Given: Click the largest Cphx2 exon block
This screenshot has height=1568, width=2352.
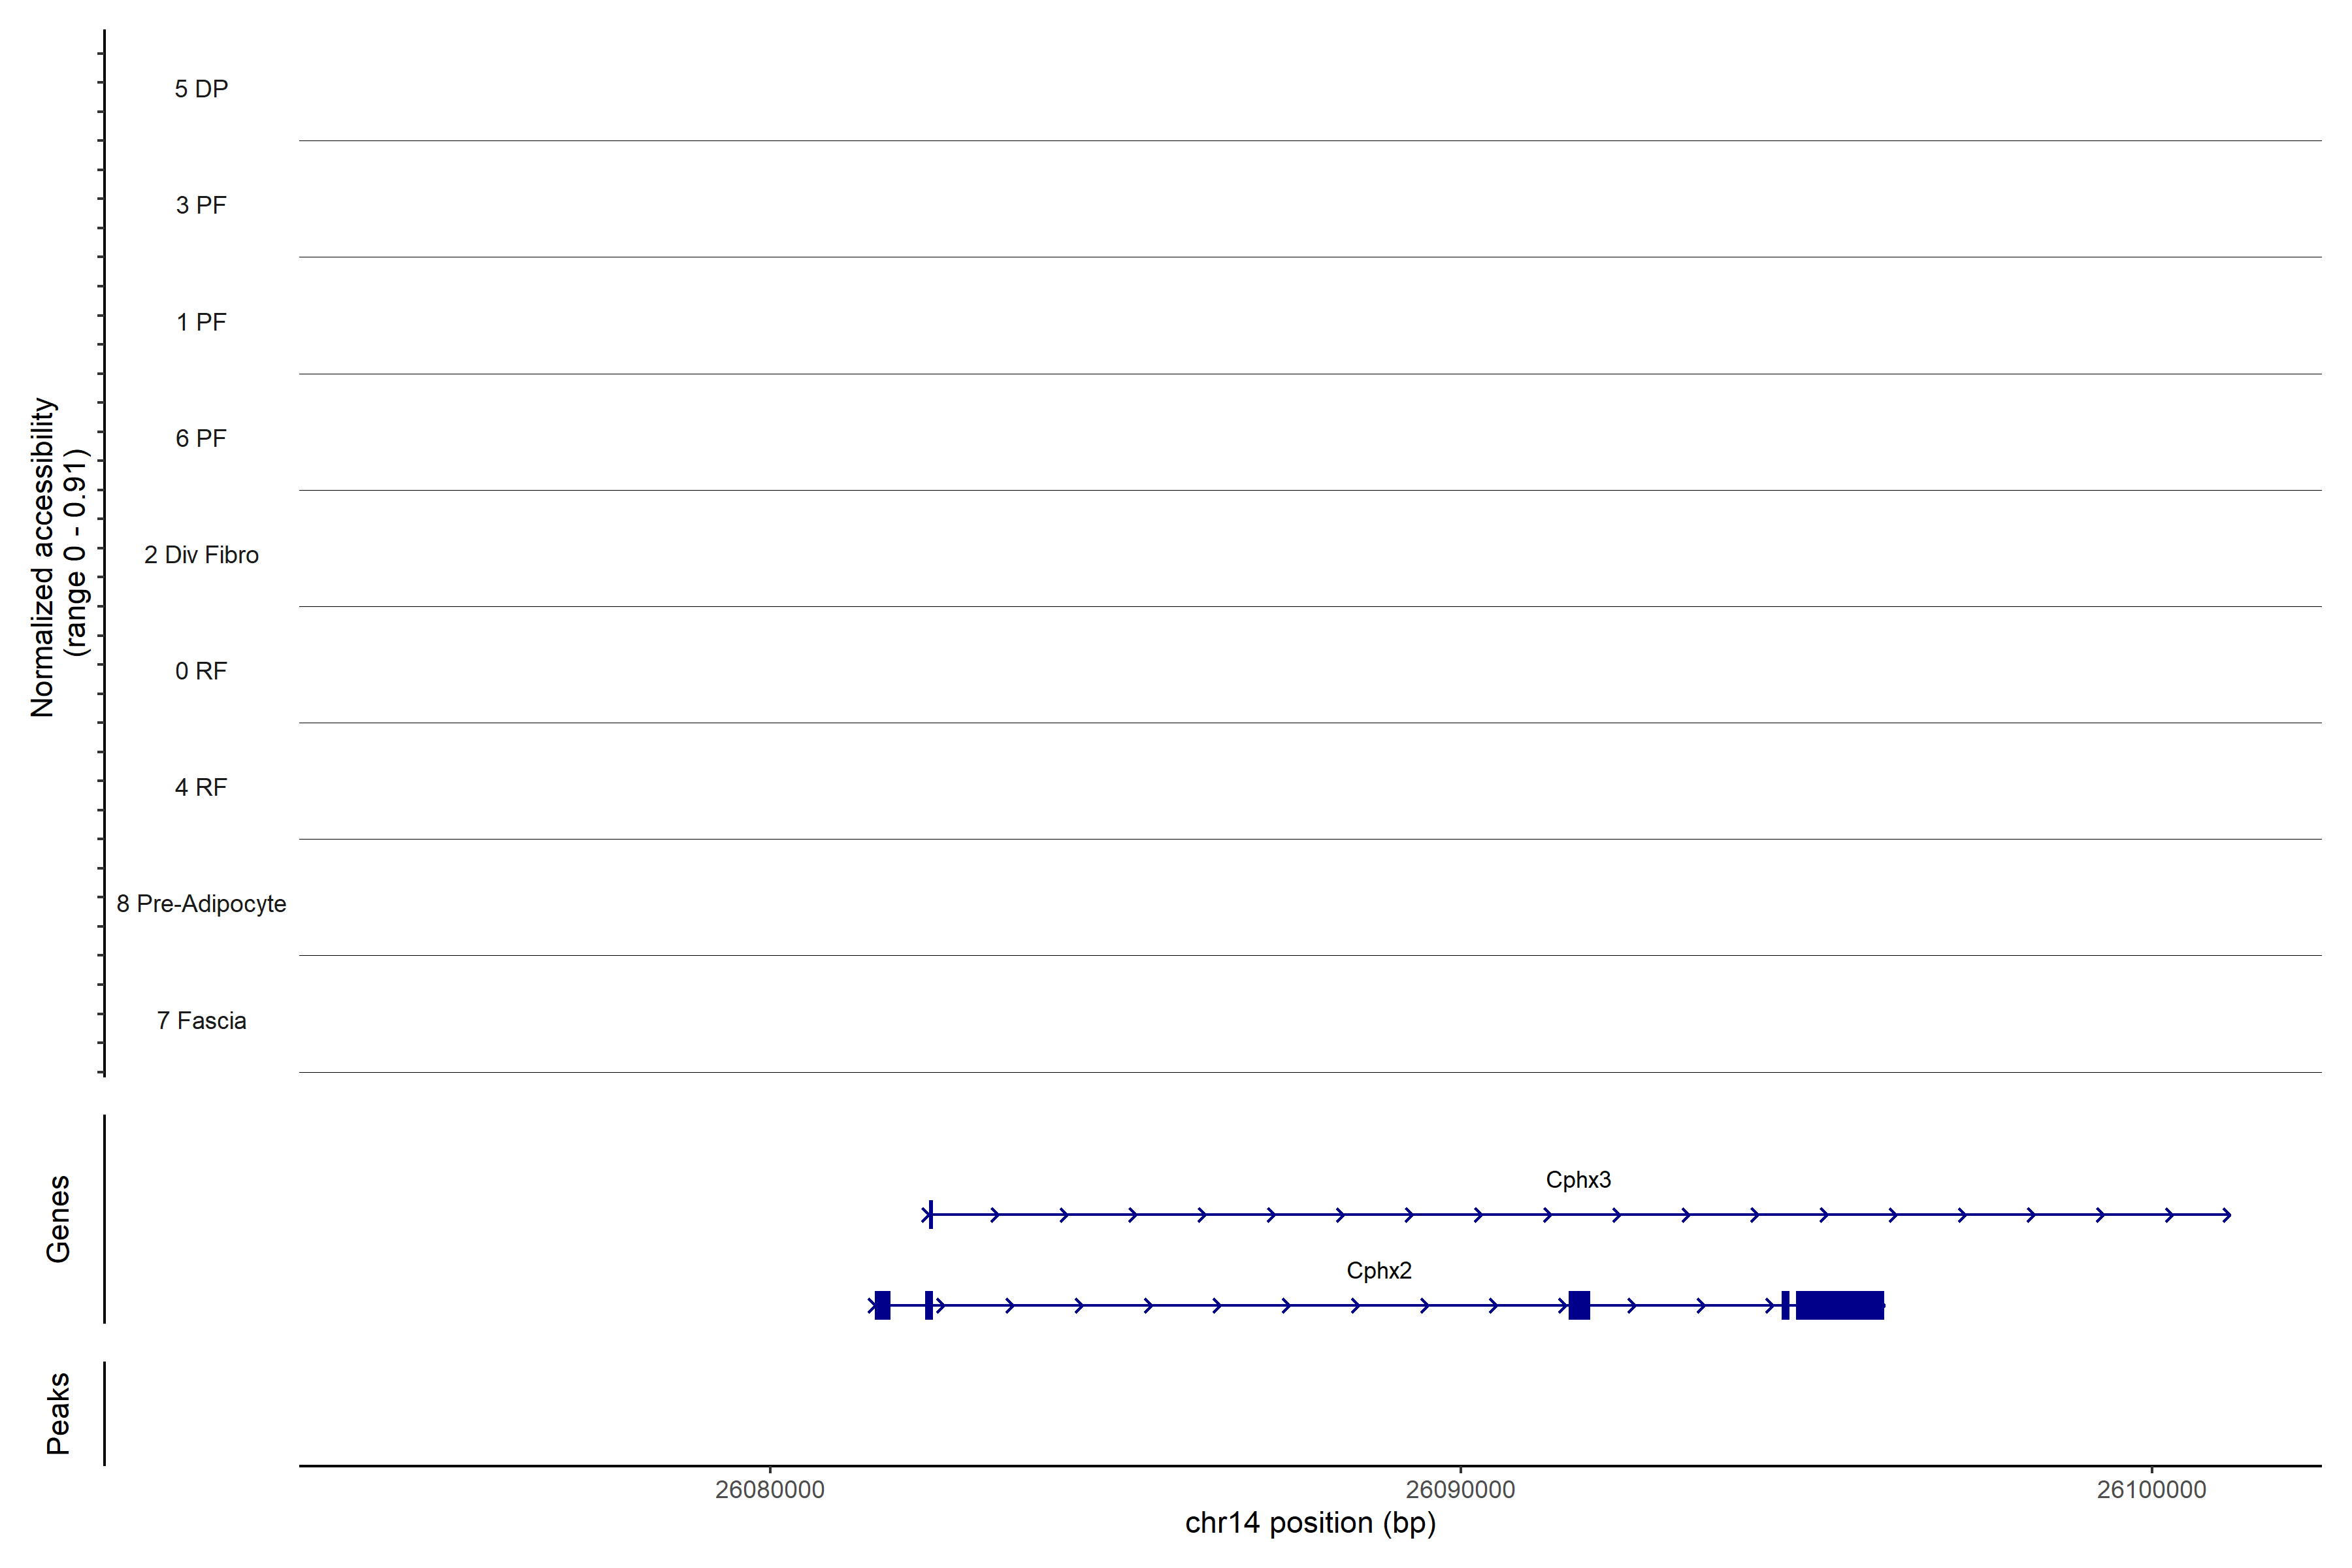Looking at the screenshot, I should 1839,1305.
